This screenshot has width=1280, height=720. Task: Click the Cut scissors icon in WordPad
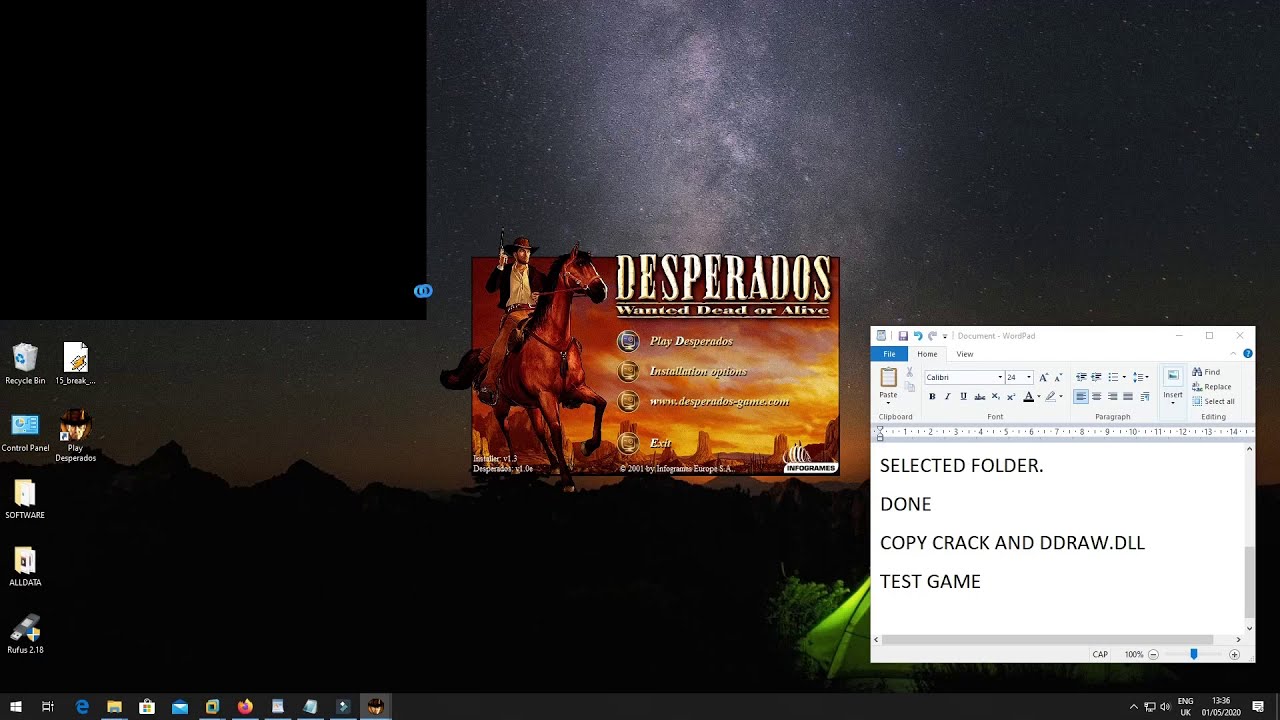[x=909, y=372]
